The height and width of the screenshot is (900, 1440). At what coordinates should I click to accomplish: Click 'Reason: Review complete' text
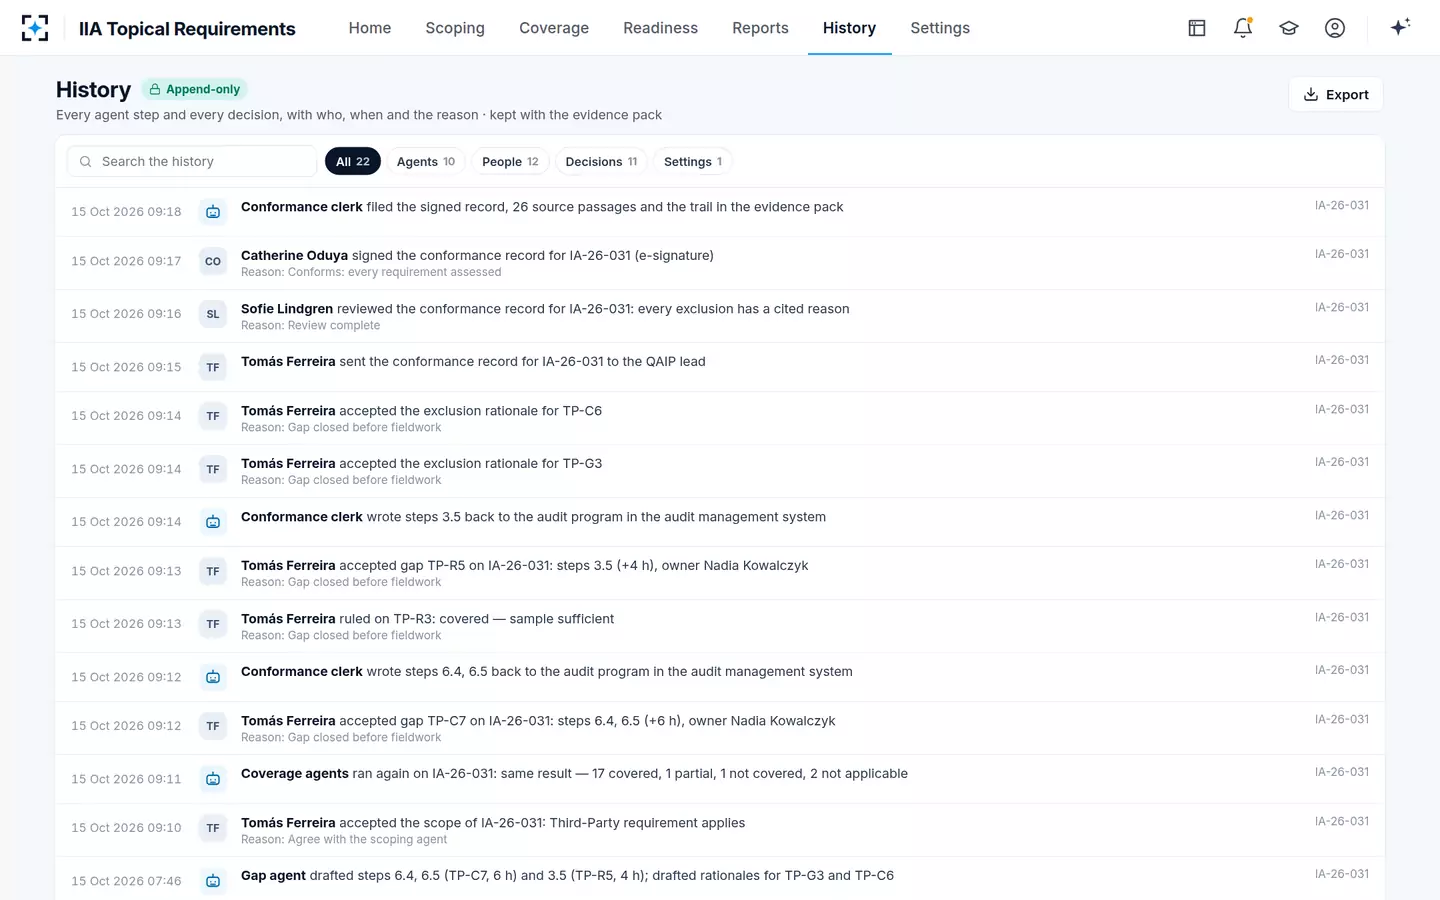310,325
